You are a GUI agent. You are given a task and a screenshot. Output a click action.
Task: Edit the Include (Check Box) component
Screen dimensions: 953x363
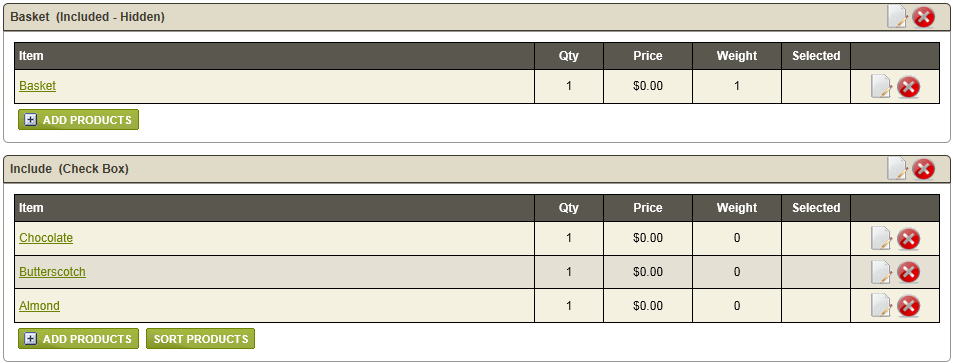[898, 168]
